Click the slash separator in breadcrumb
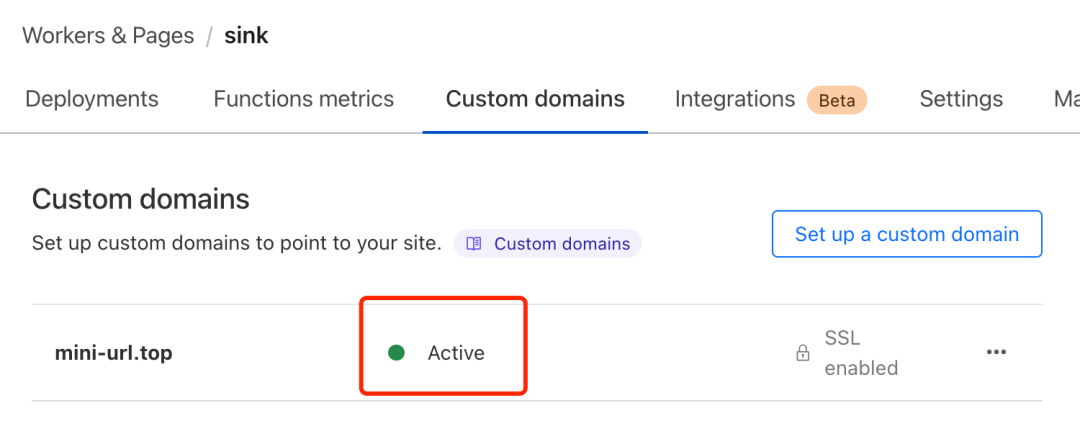 (209, 37)
